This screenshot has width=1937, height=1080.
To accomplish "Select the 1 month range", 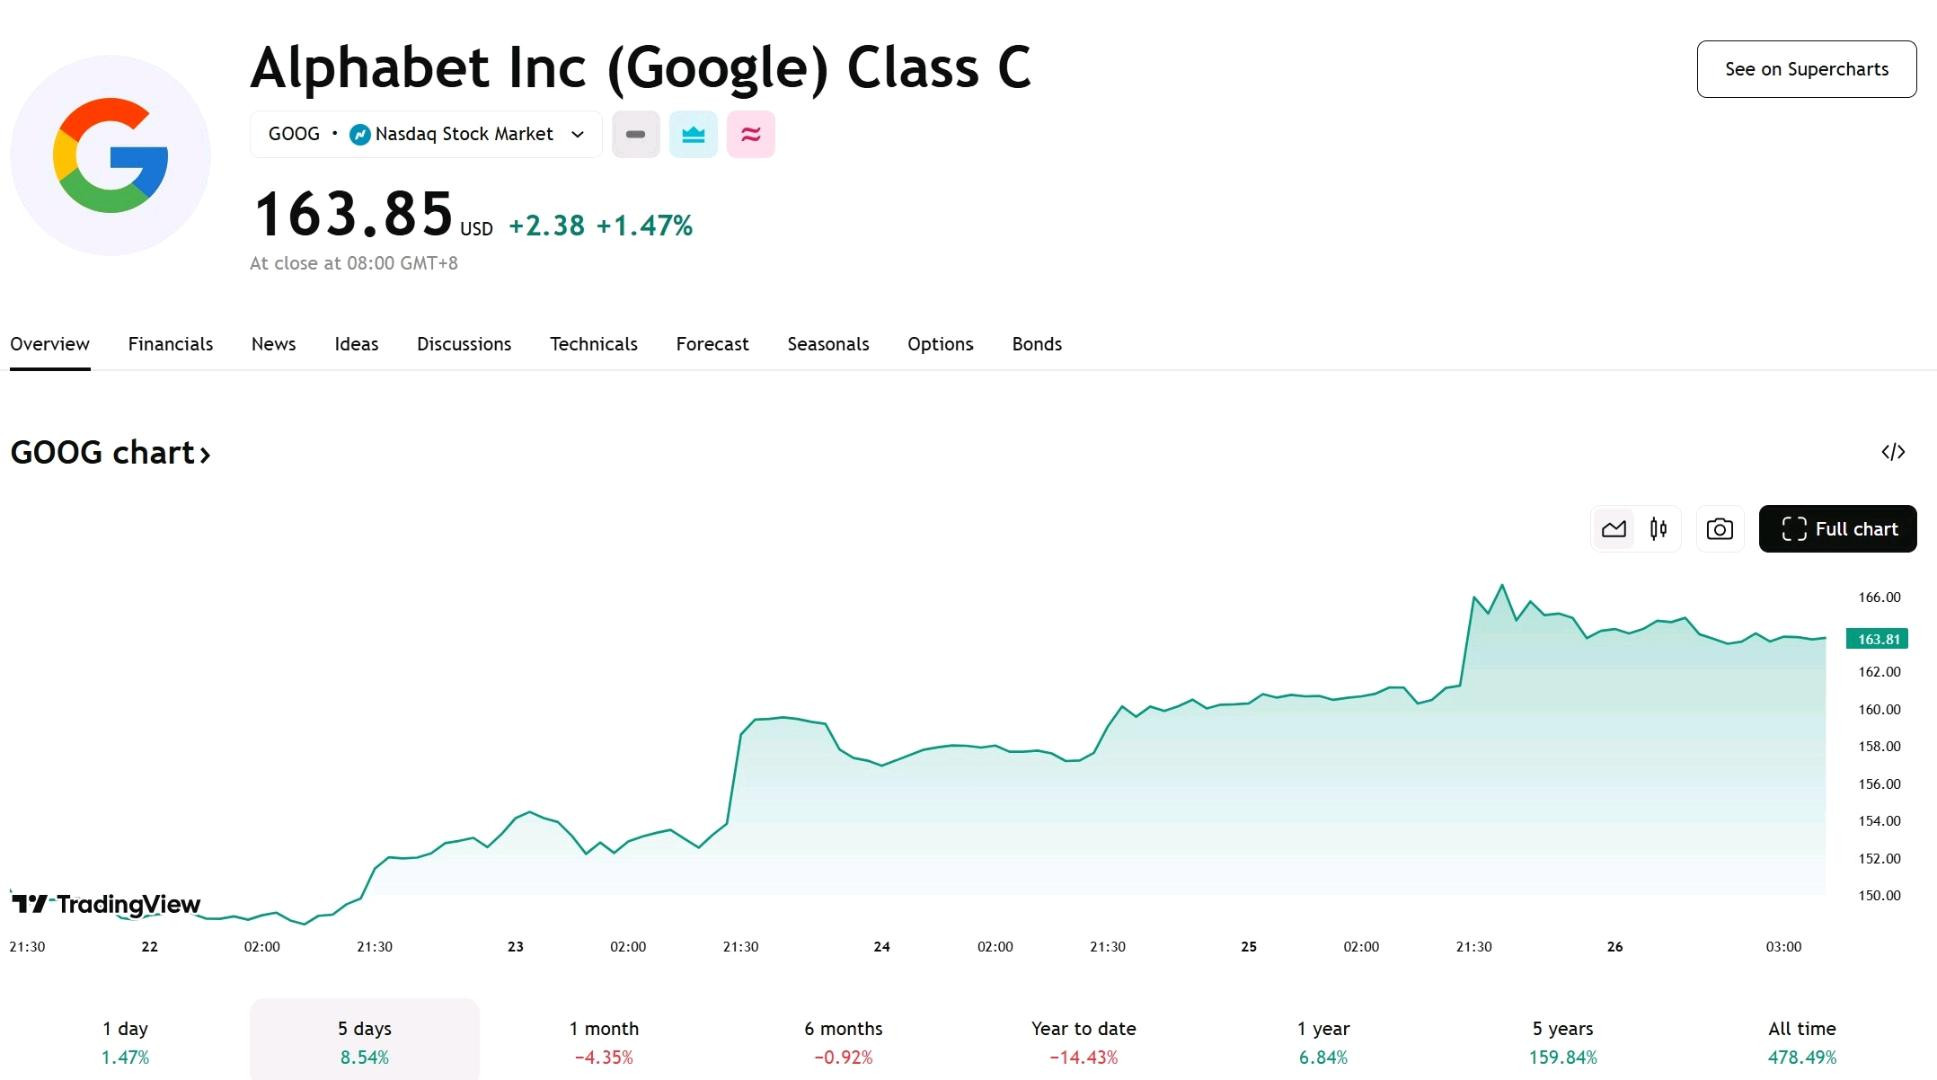I will [x=604, y=1041].
